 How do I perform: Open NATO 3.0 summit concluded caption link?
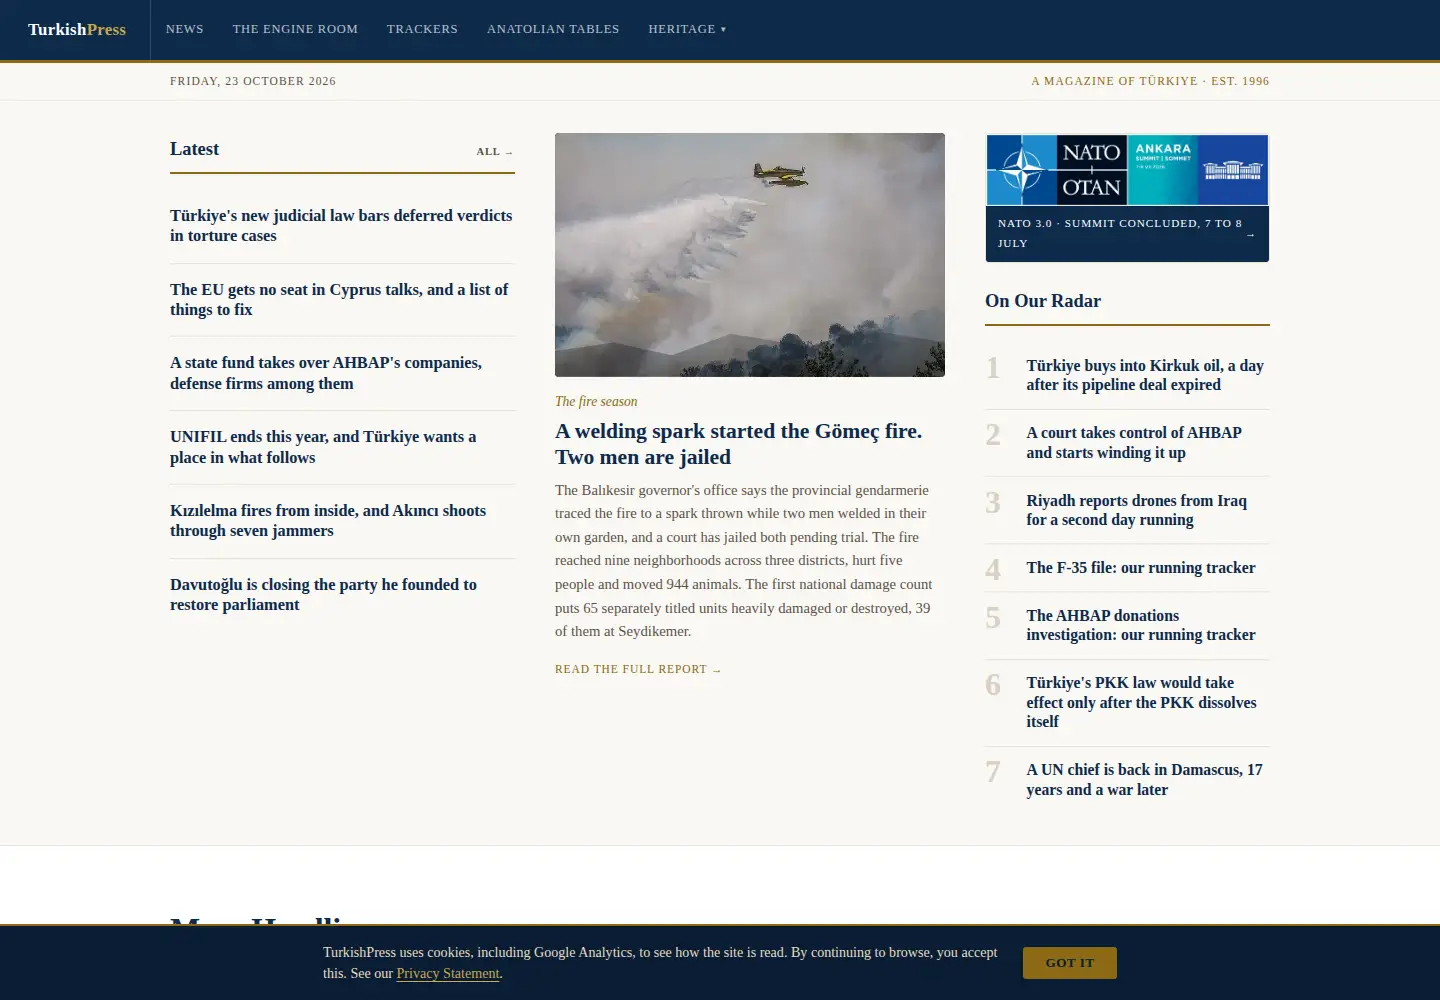tap(1127, 234)
